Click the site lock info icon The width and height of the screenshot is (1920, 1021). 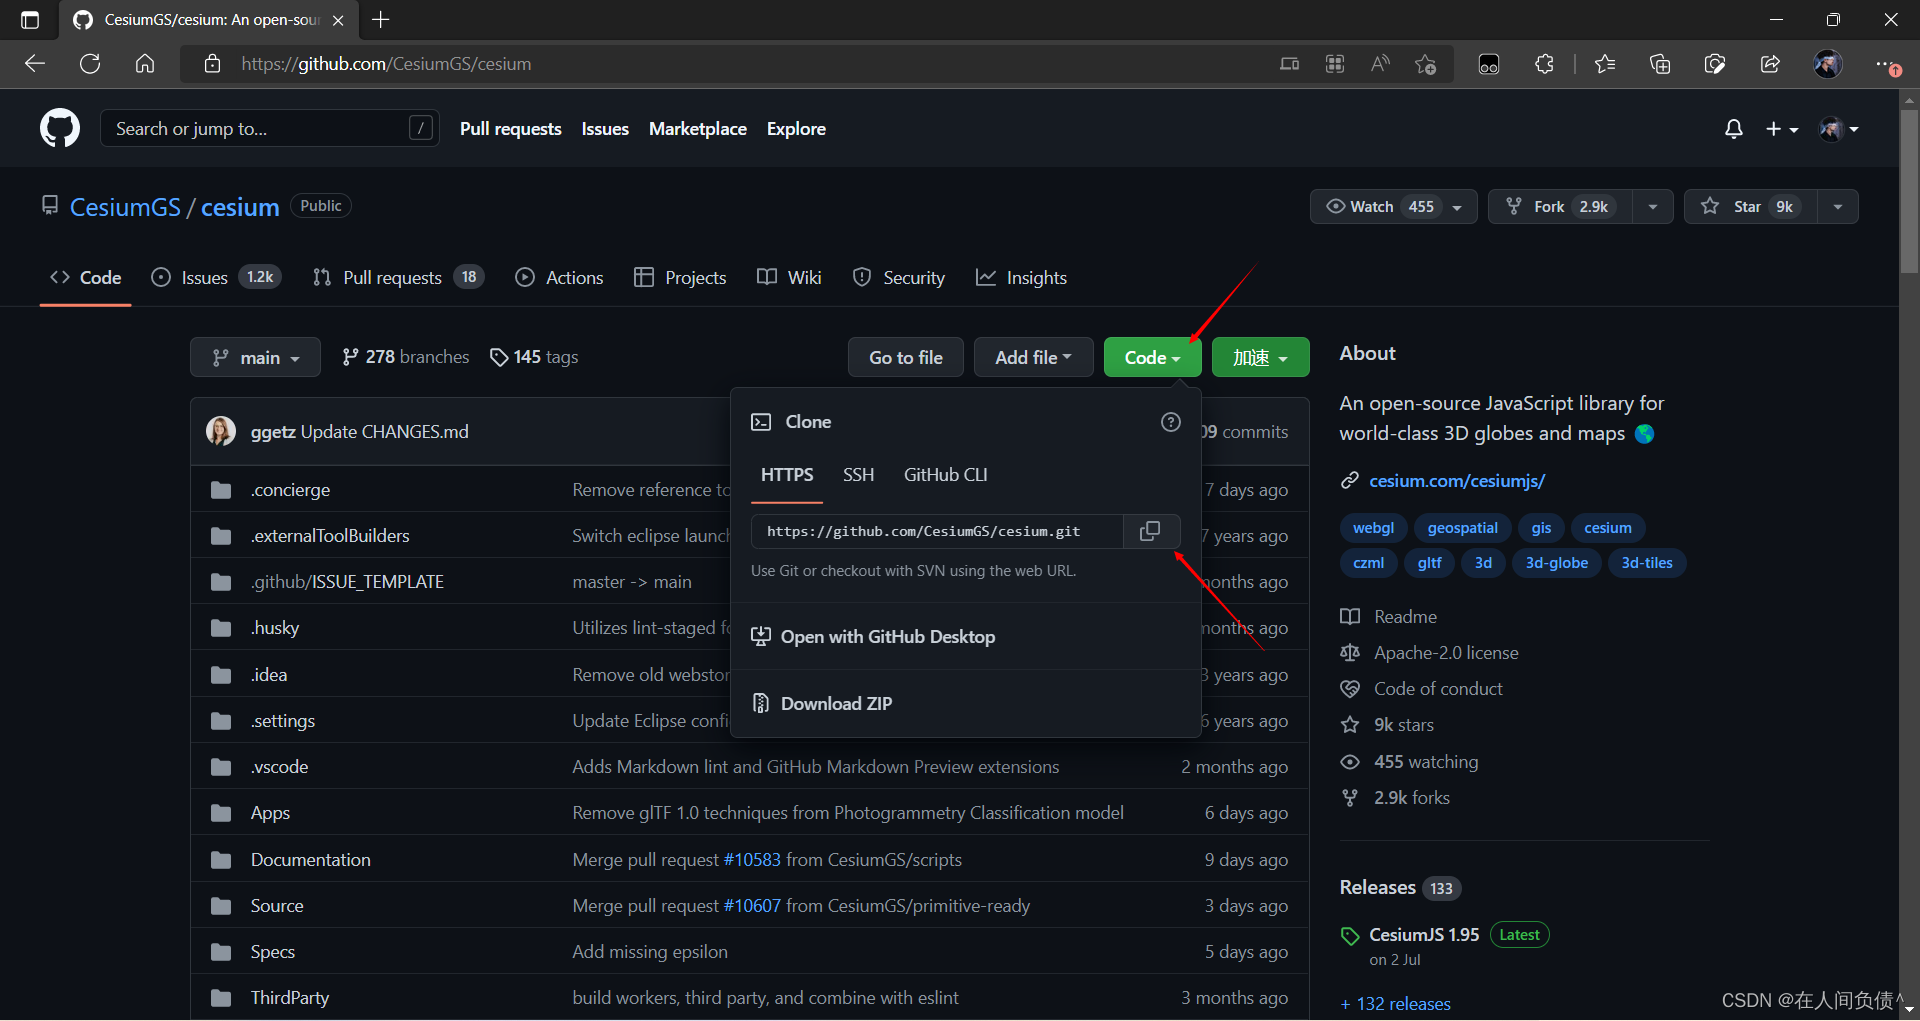(x=212, y=64)
